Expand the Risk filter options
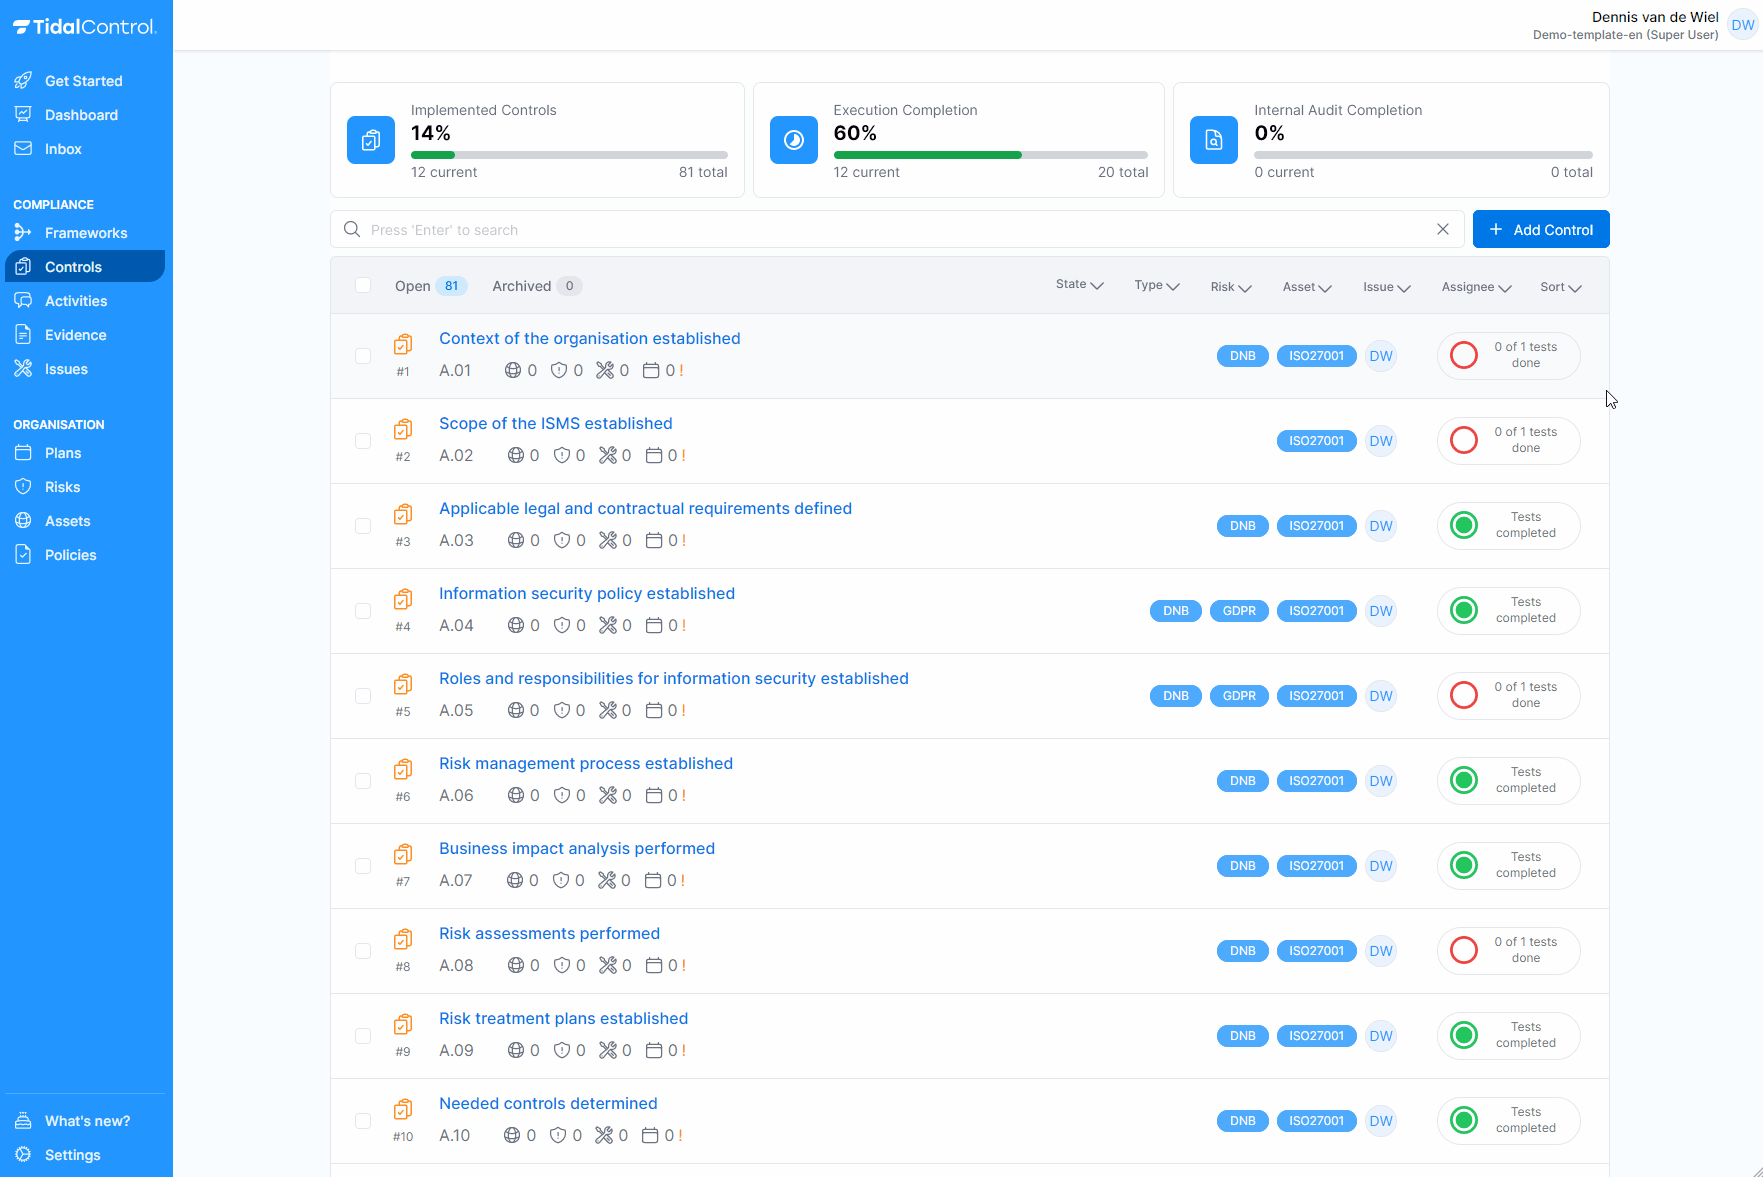The image size is (1763, 1177). (x=1229, y=286)
